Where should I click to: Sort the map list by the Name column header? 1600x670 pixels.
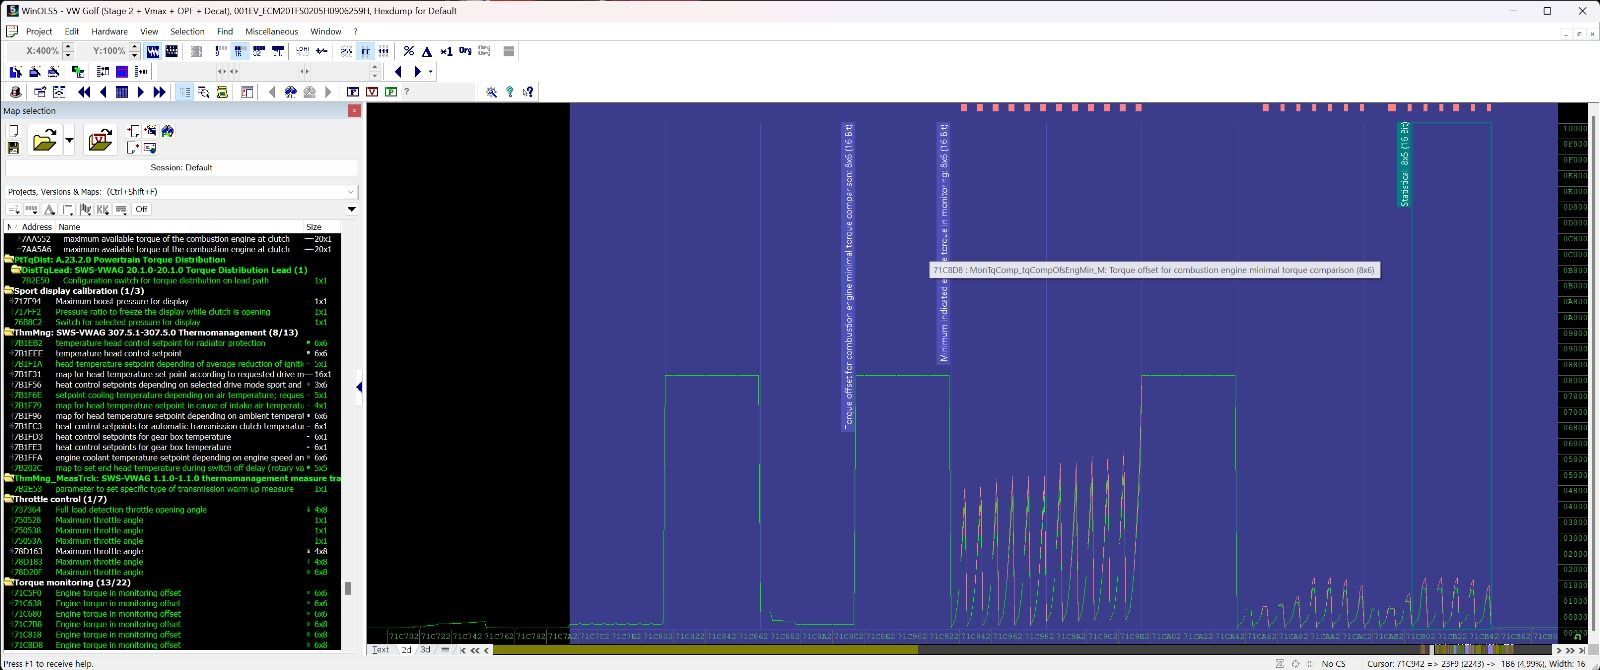(x=179, y=227)
